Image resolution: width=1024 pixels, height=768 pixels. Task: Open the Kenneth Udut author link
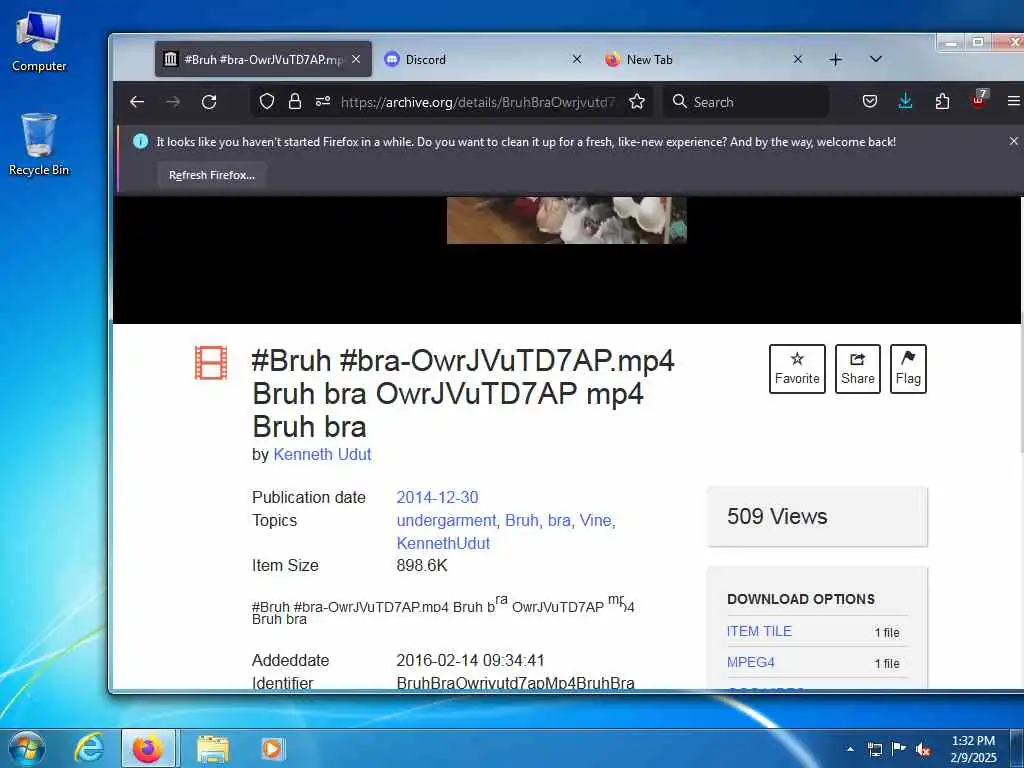322,455
